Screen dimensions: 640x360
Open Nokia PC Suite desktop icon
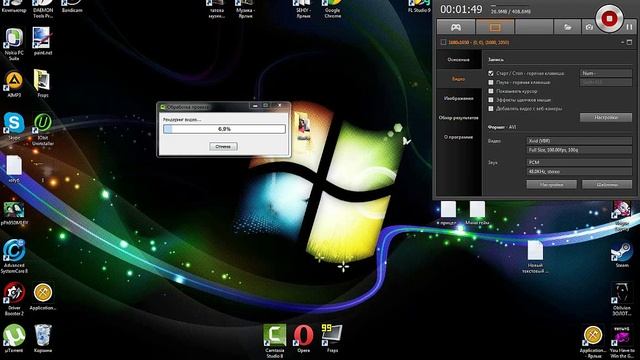[14, 44]
